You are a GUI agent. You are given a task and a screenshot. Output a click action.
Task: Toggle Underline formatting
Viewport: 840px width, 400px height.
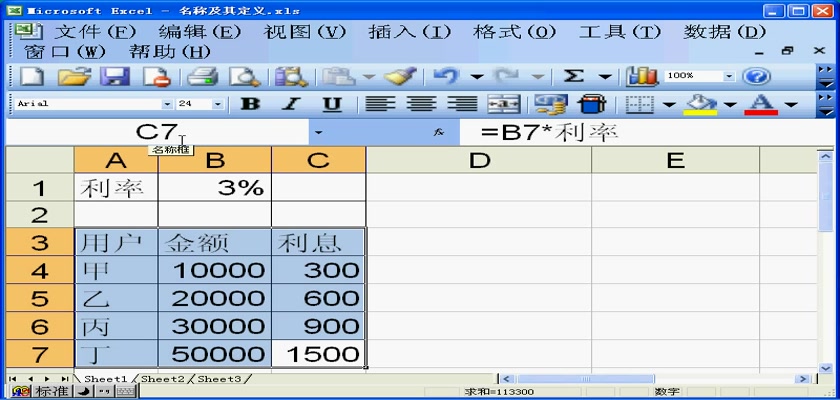(331, 104)
